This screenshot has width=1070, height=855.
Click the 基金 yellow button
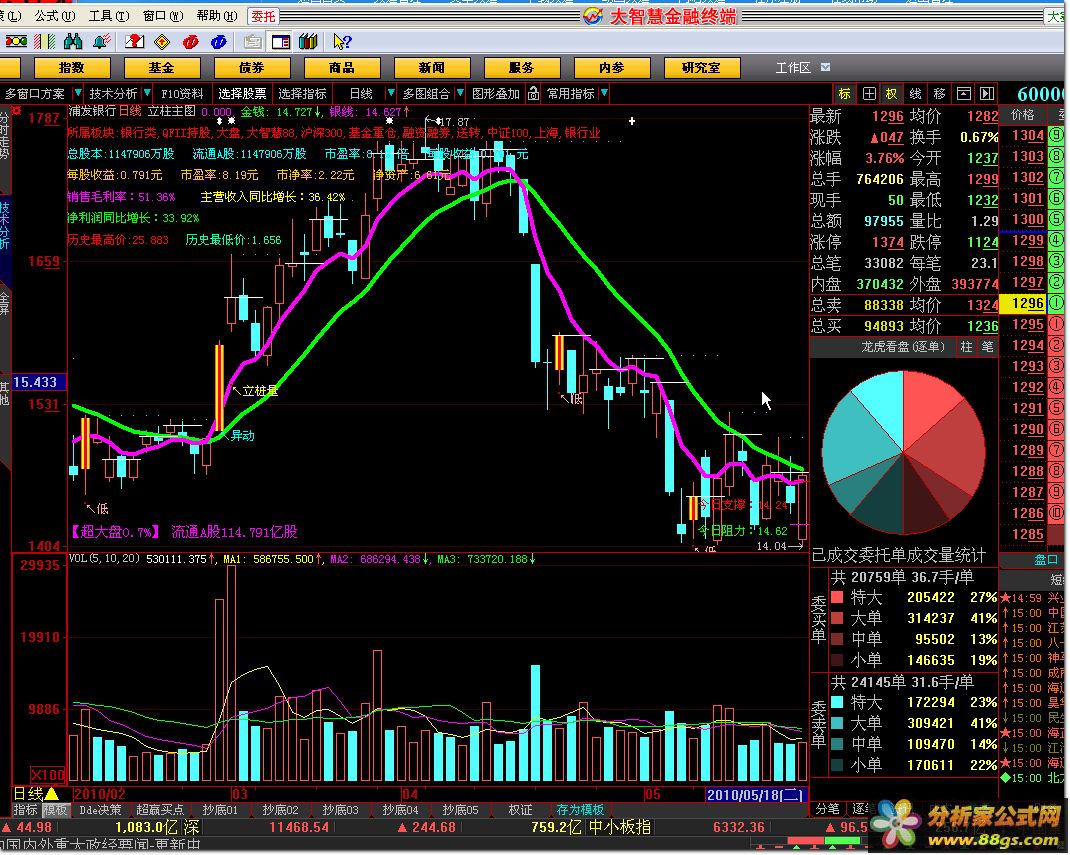point(162,68)
